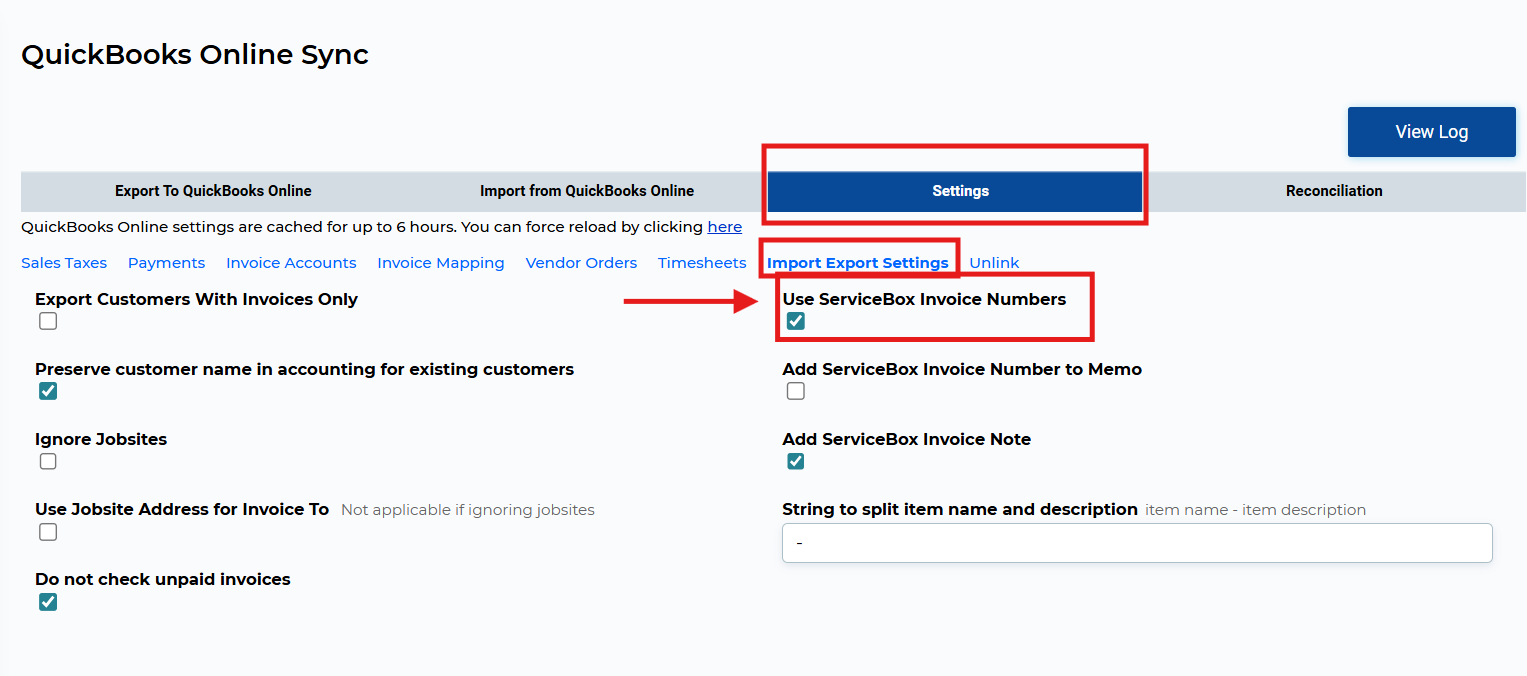Open Invoice Mapping settings
Image resolution: width=1527 pixels, height=676 pixels.
tap(440, 263)
